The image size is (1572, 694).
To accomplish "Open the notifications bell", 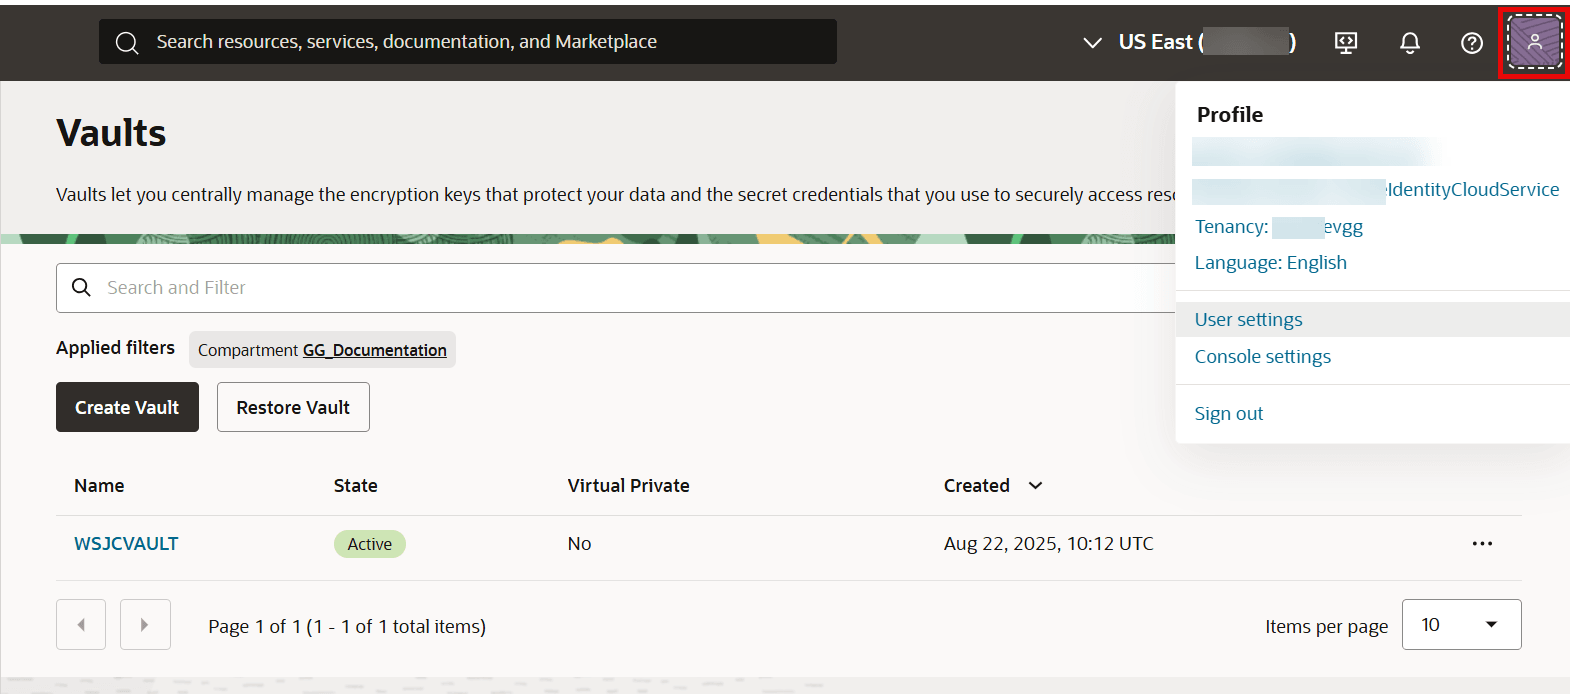I will tap(1409, 42).
